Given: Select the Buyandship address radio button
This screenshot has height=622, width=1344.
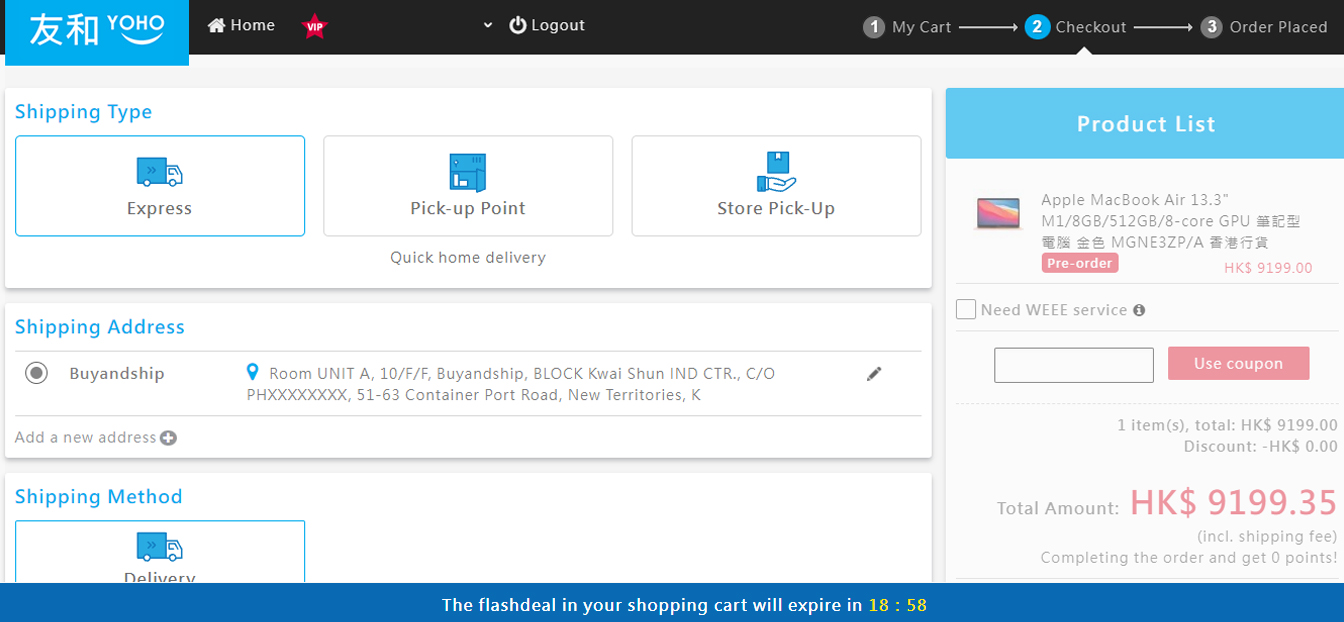Looking at the screenshot, I should click(x=37, y=373).
